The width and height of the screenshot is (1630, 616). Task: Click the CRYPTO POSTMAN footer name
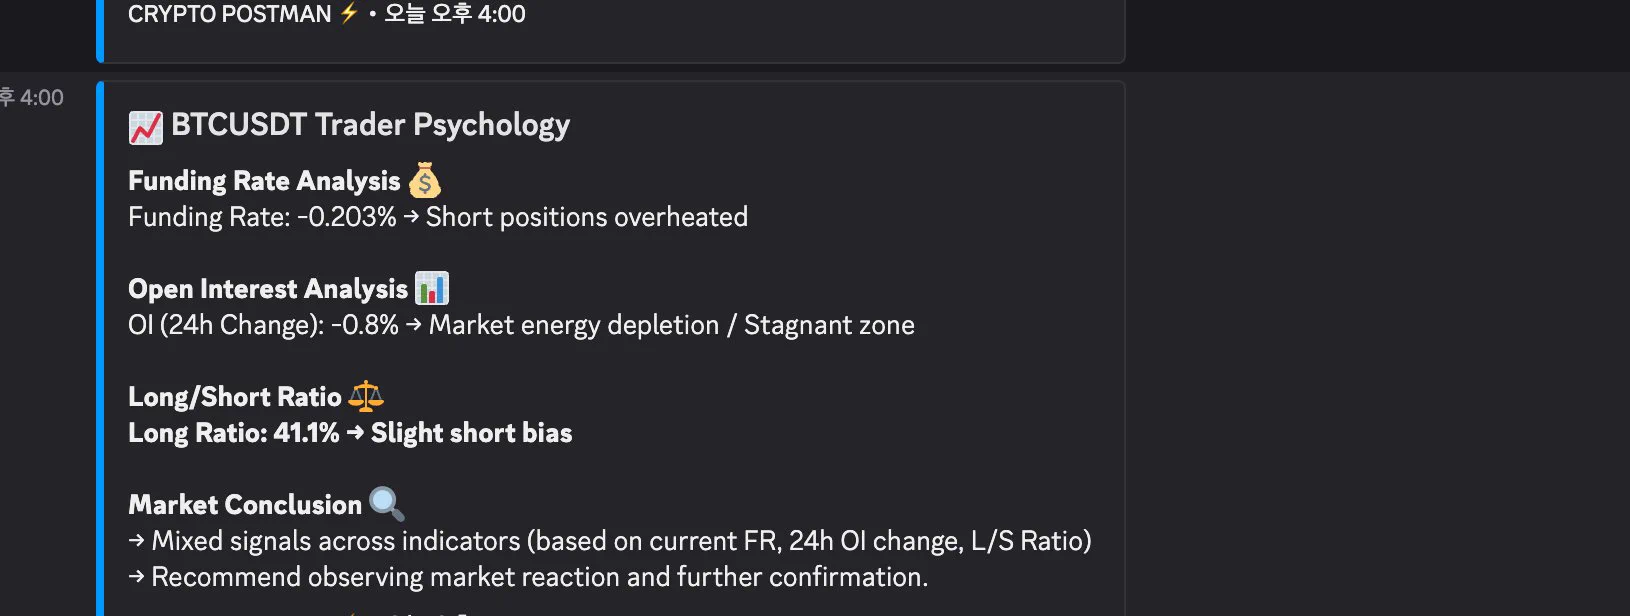(x=230, y=14)
